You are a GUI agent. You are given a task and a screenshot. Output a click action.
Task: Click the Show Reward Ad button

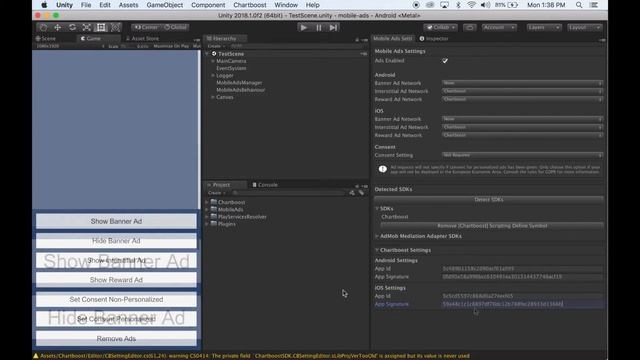pyautogui.click(x=116, y=280)
